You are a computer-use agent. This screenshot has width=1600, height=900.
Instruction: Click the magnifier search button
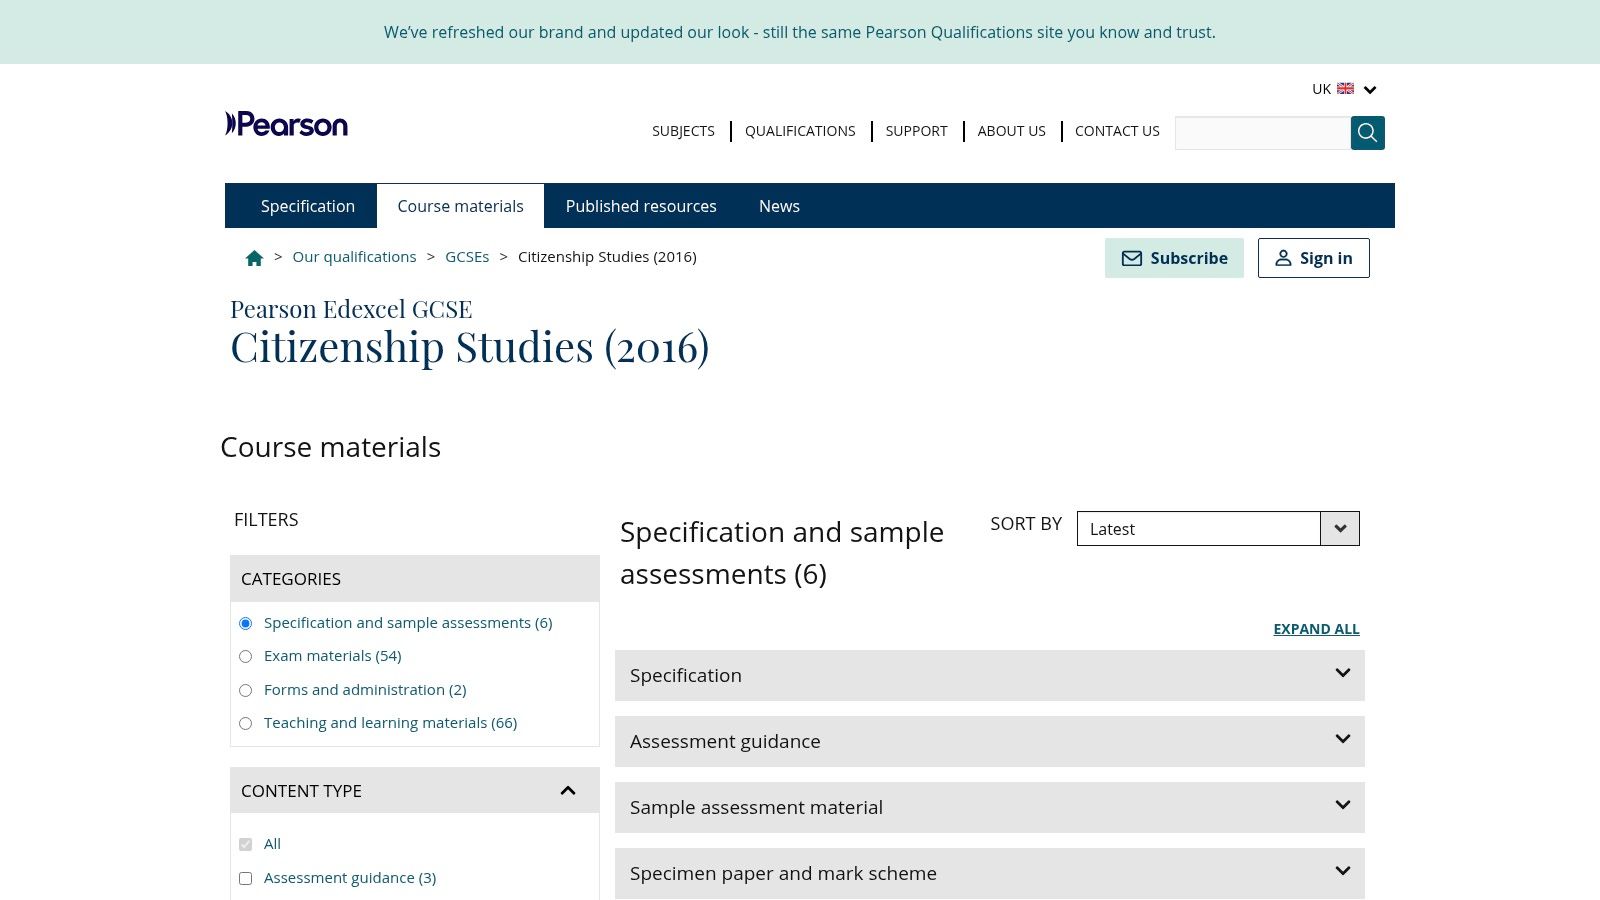1367,133
